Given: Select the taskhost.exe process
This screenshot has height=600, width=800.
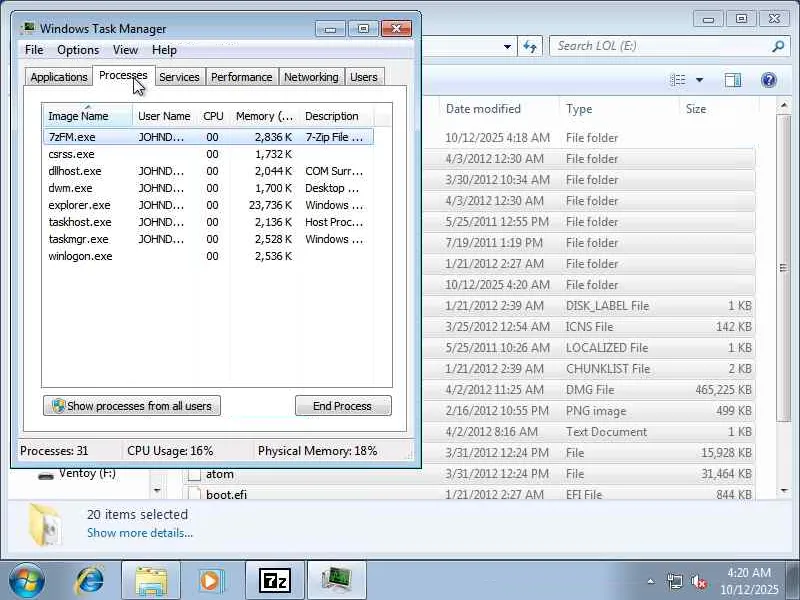Looking at the screenshot, I should (x=209, y=222).
